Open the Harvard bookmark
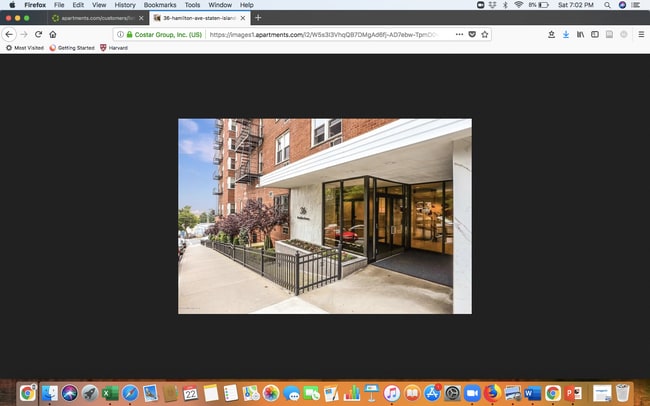 [114, 47]
